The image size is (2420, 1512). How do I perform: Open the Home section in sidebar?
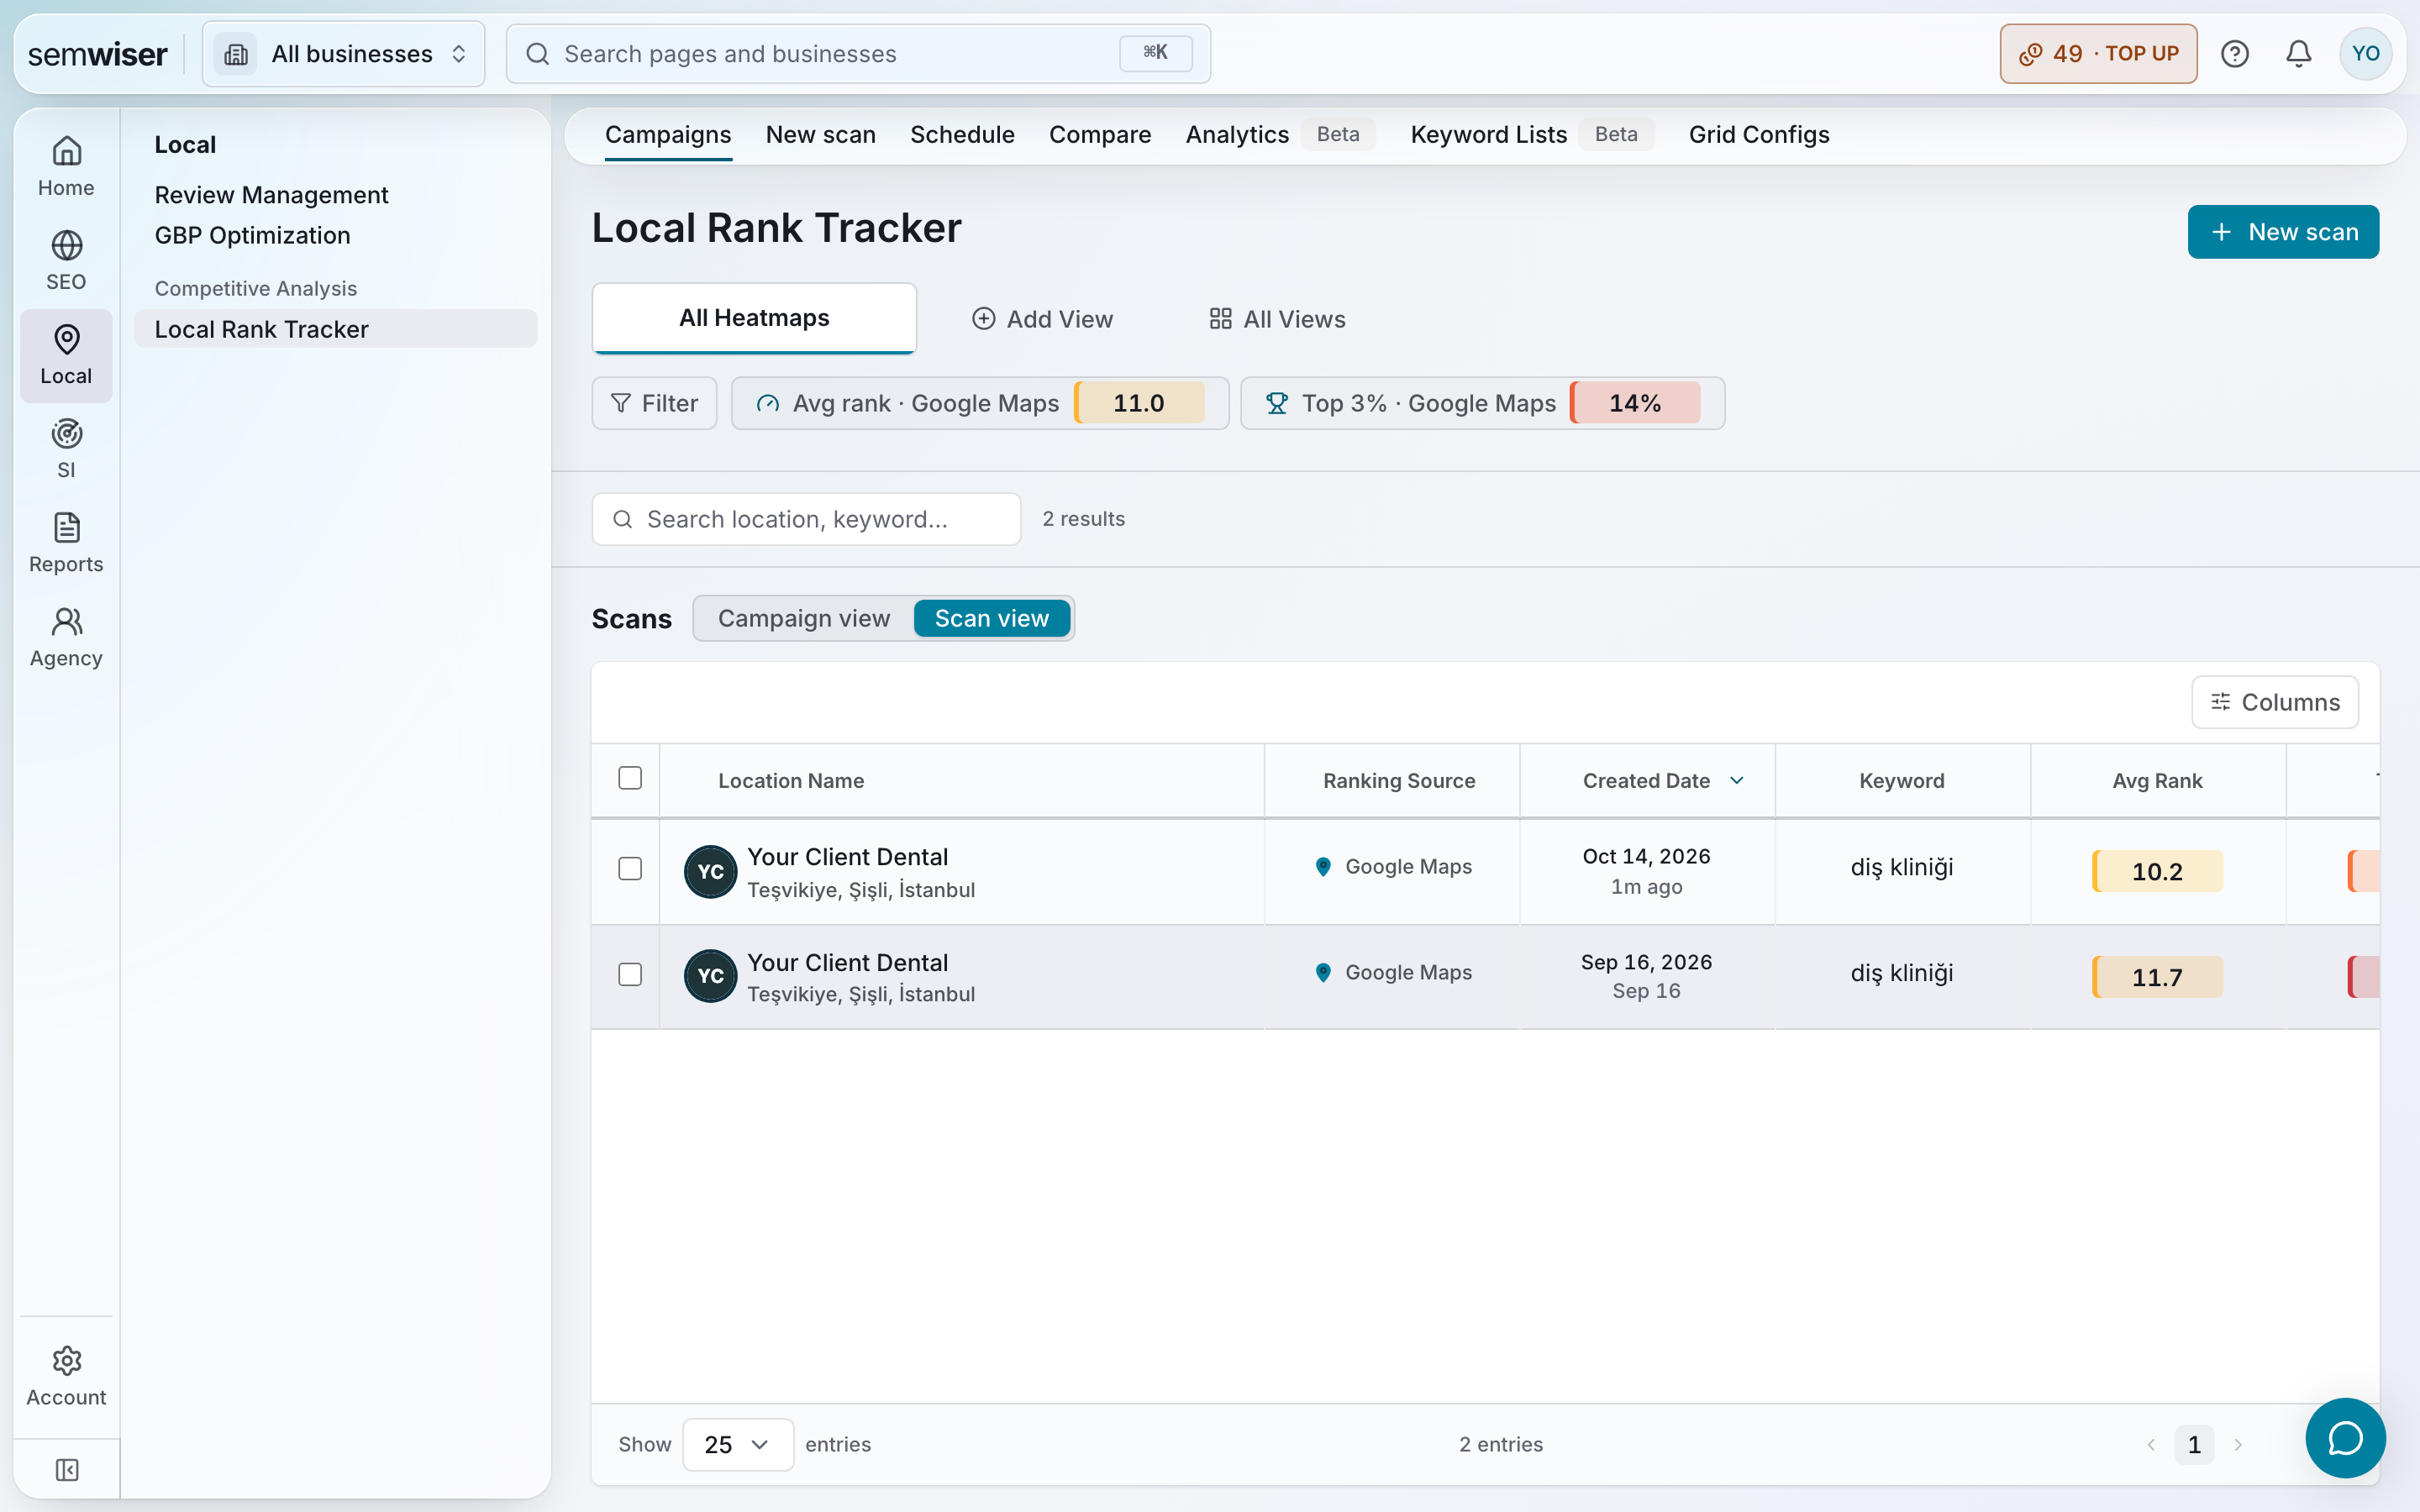click(66, 167)
